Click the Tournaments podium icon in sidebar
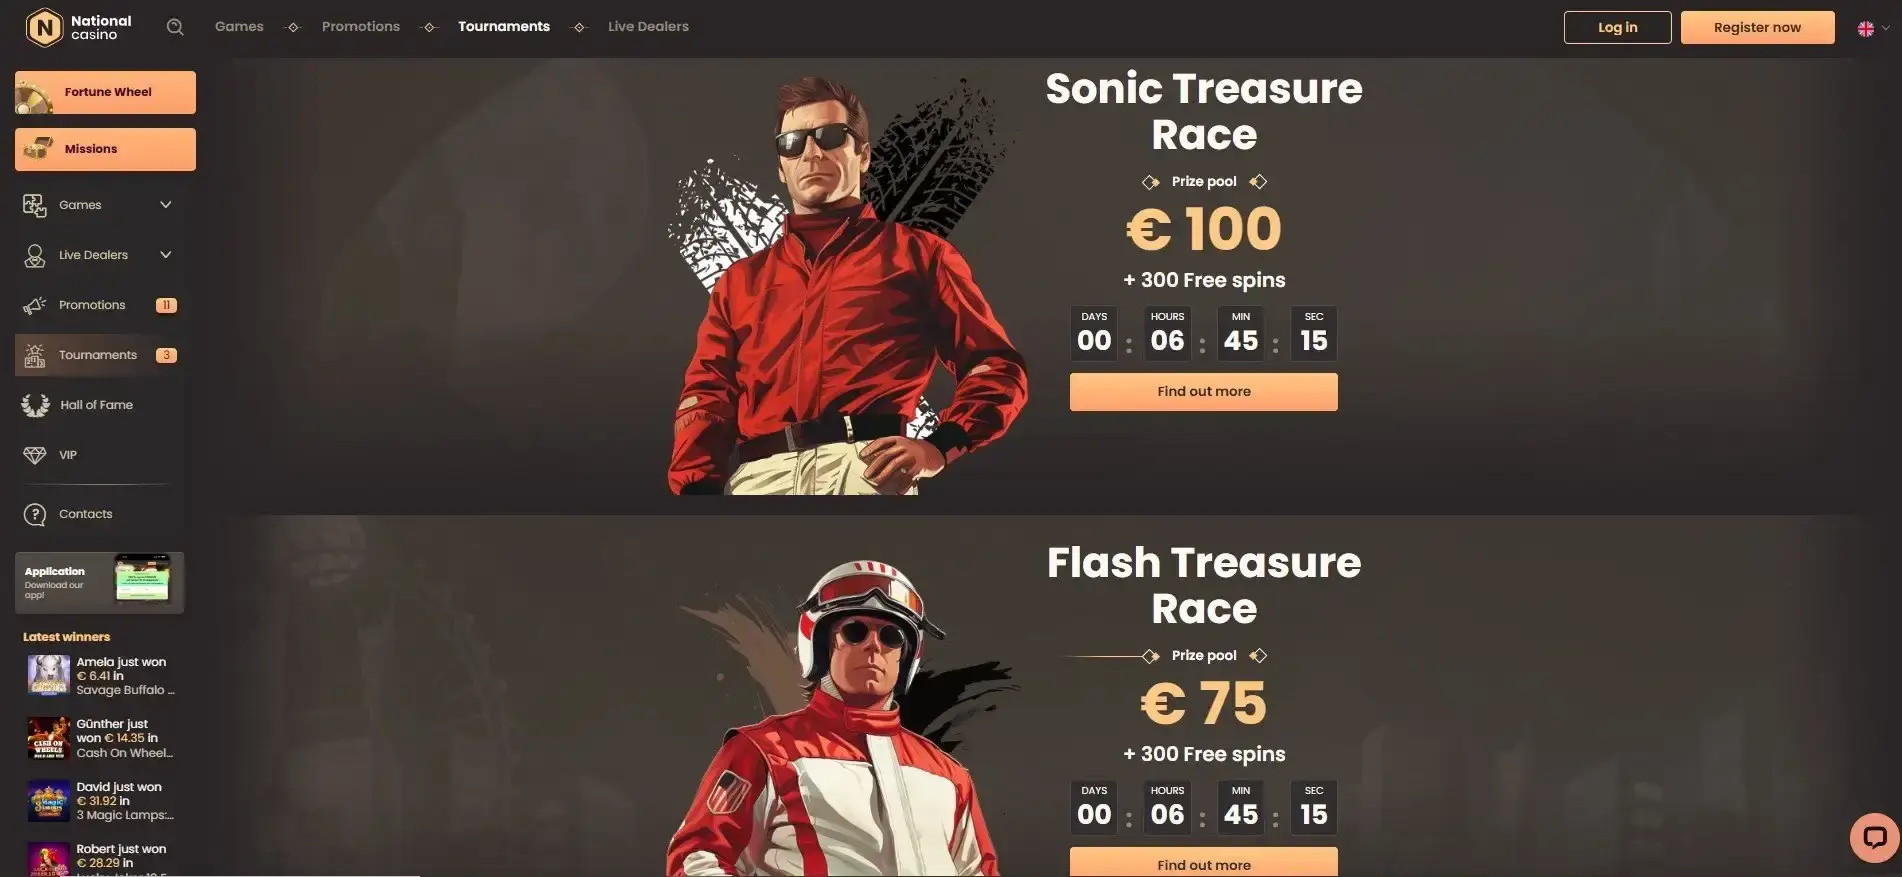This screenshot has width=1902, height=877. (x=35, y=355)
